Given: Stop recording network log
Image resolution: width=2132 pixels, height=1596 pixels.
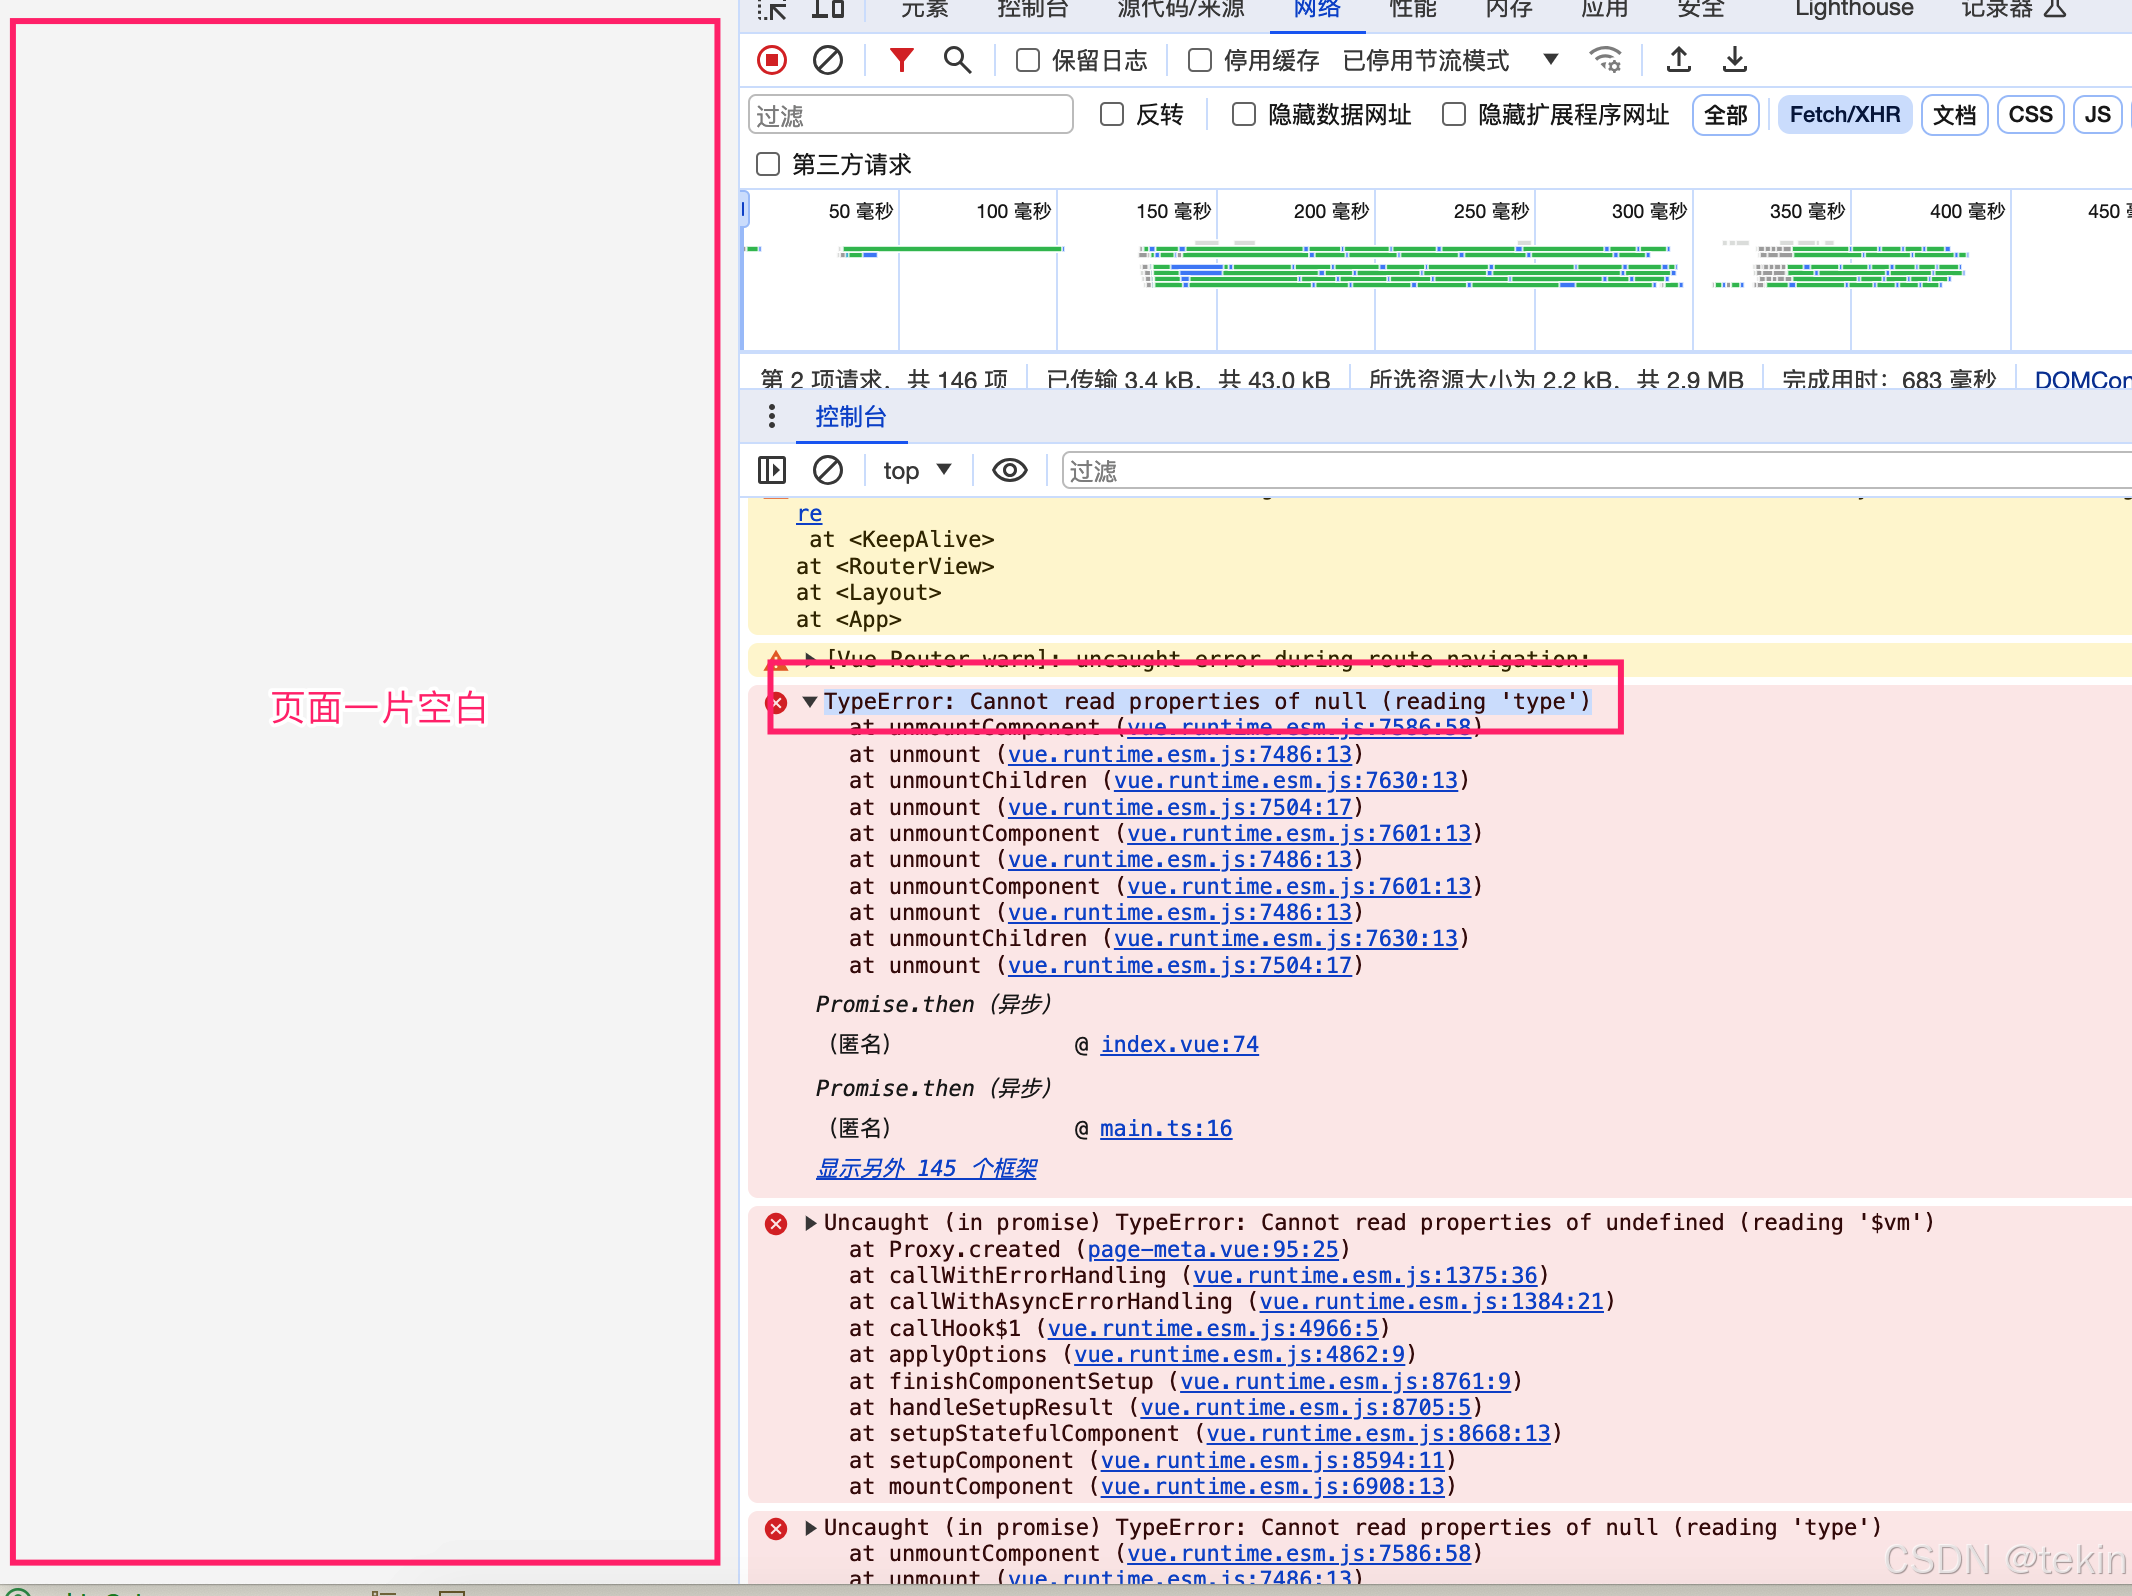Looking at the screenshot, I should point(771,60).
